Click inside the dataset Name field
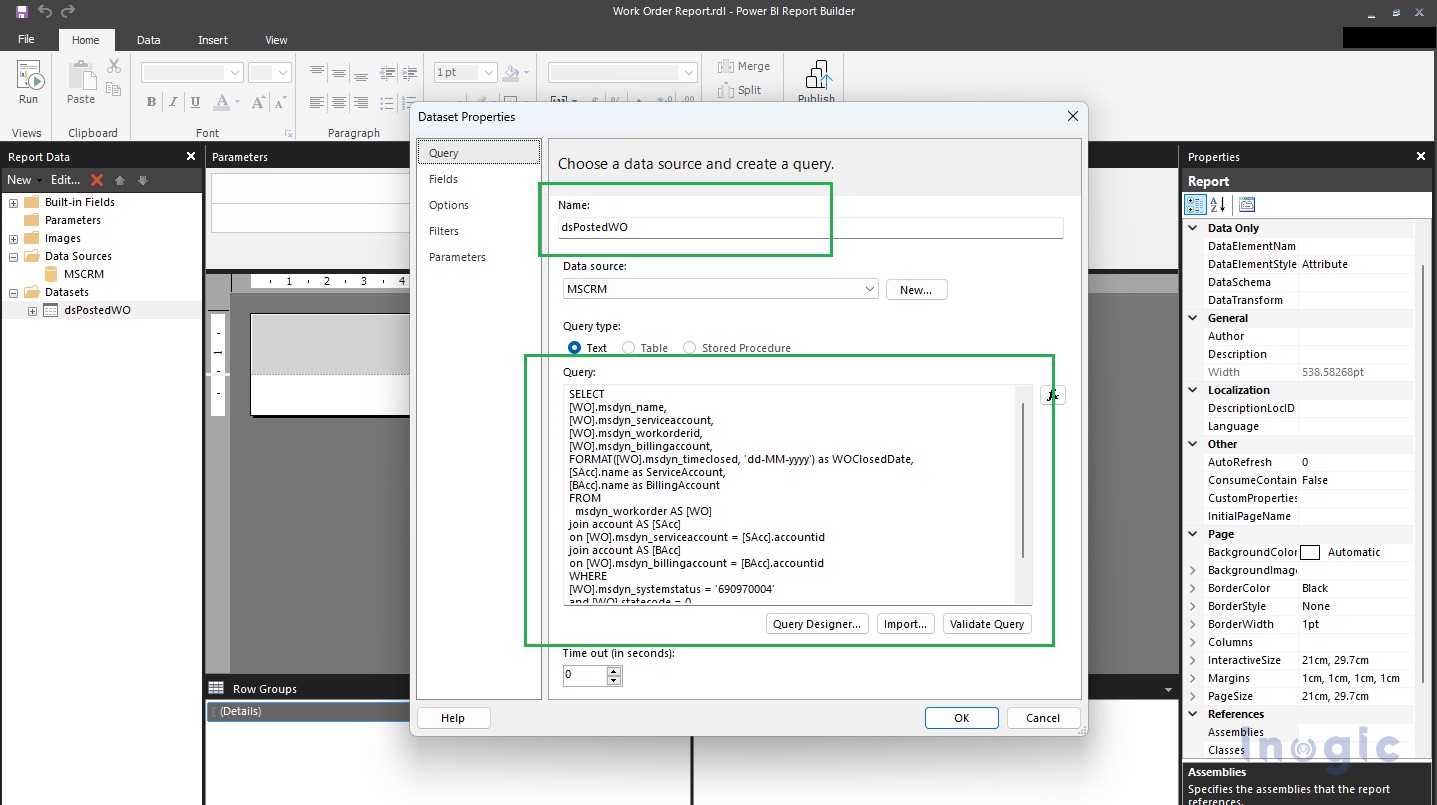Viewport: 1437px width, 805px height. coord(812,228)
